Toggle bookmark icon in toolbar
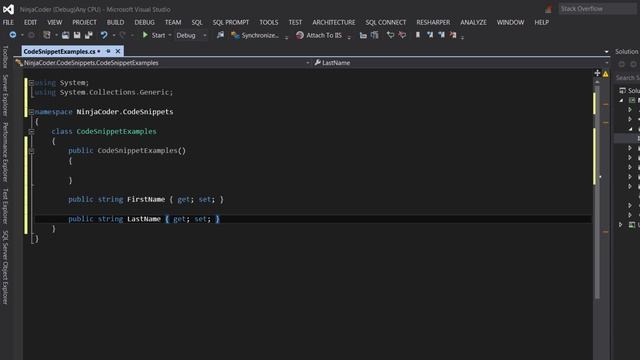The width and height of the screenshot is (640, 360). click(418, 35)
